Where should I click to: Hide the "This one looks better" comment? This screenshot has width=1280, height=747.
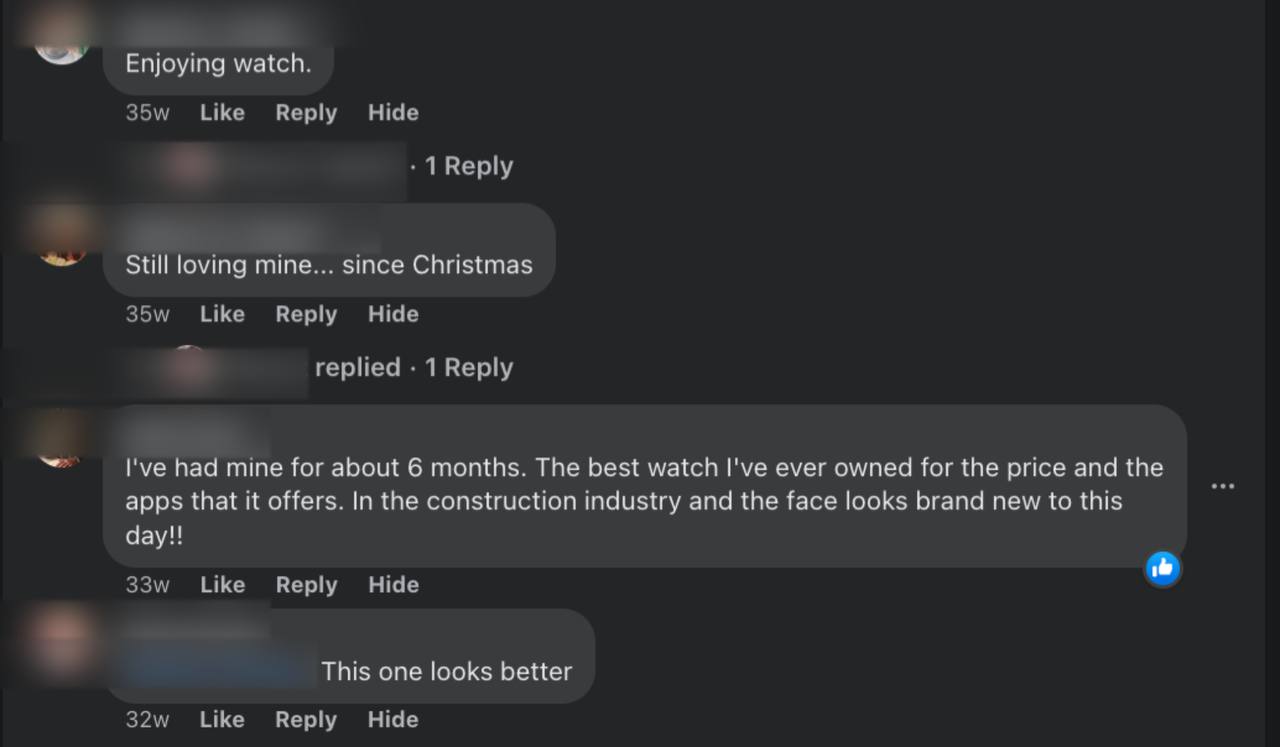[x=393, y=720]
